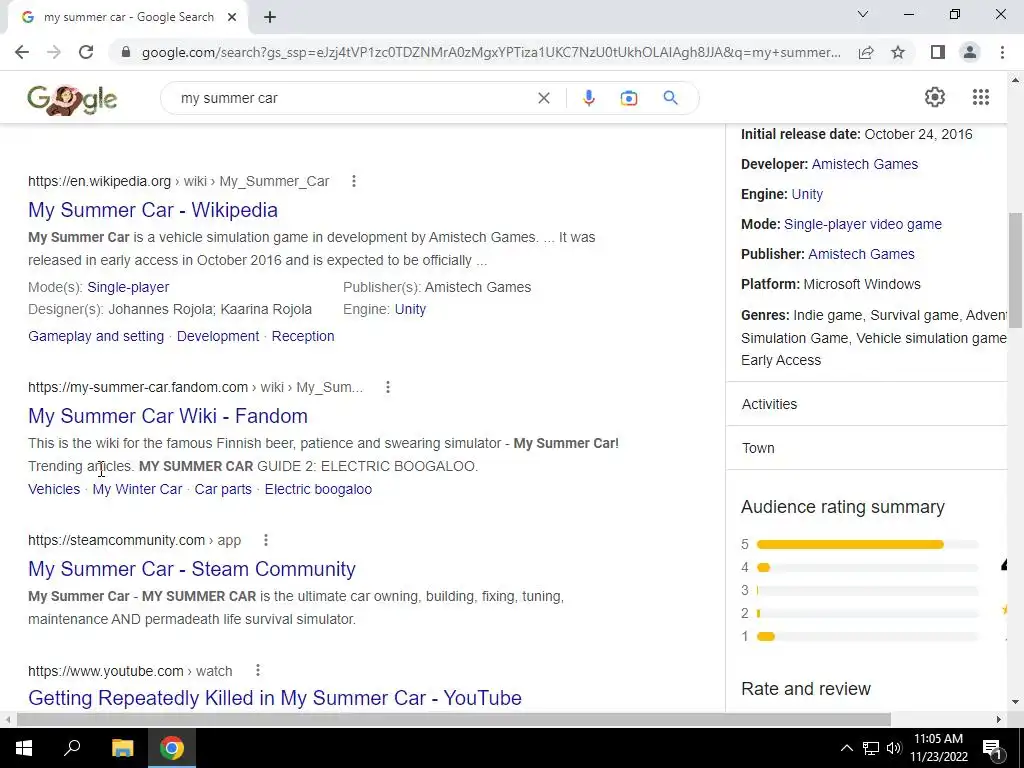Open the 'Car parts' sitelink
Viewport: 1024px width, 768px height.
pos(223,489)
